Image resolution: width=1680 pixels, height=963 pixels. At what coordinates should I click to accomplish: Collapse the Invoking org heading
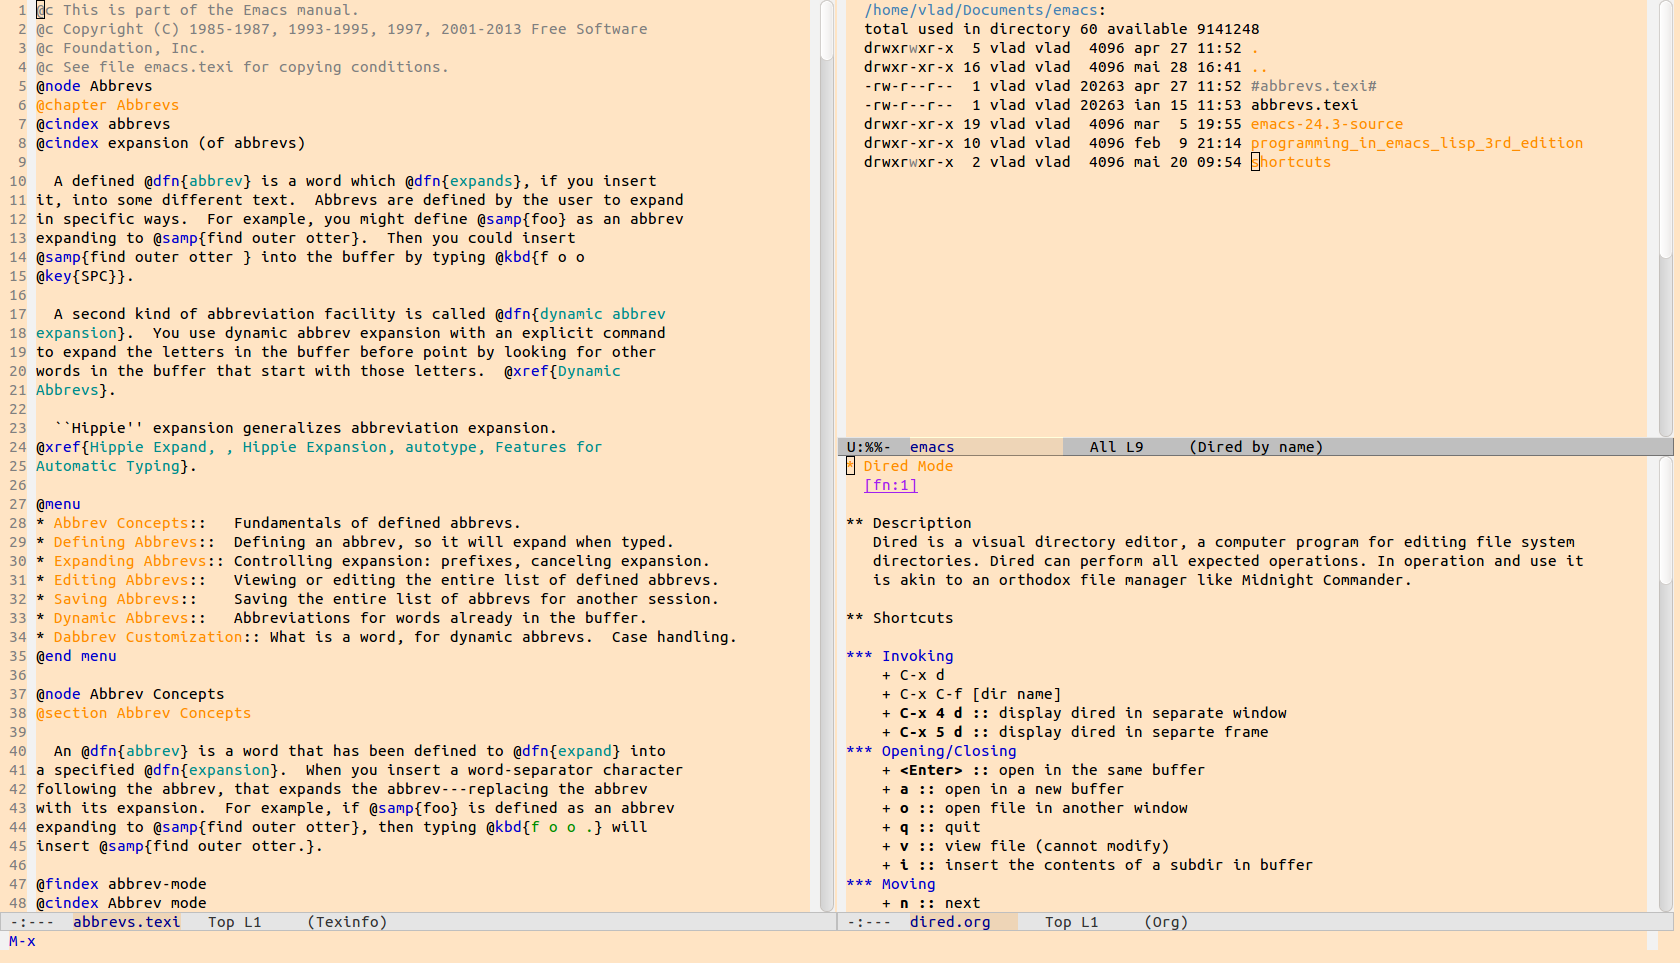point(900,656)
